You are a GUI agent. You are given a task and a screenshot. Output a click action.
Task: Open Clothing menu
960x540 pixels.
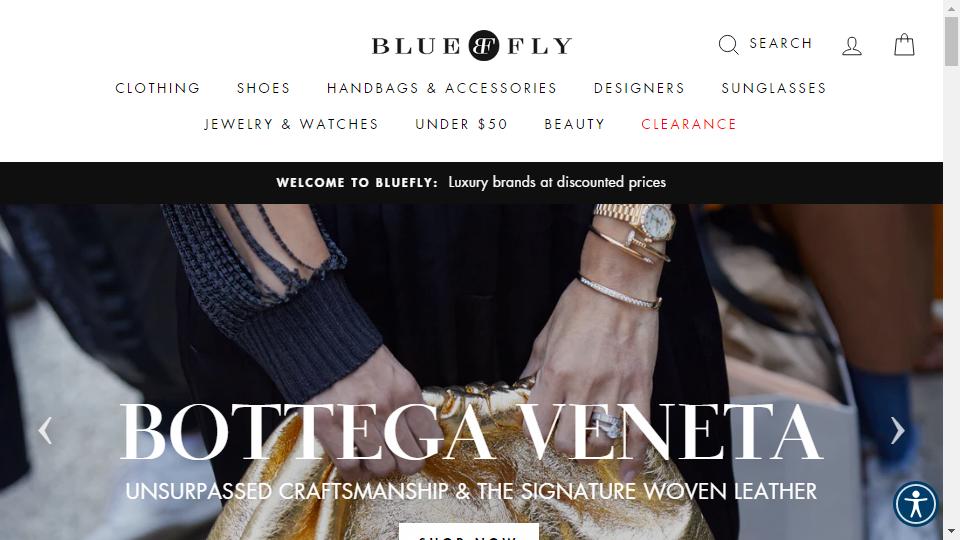(x=157, y=88)
